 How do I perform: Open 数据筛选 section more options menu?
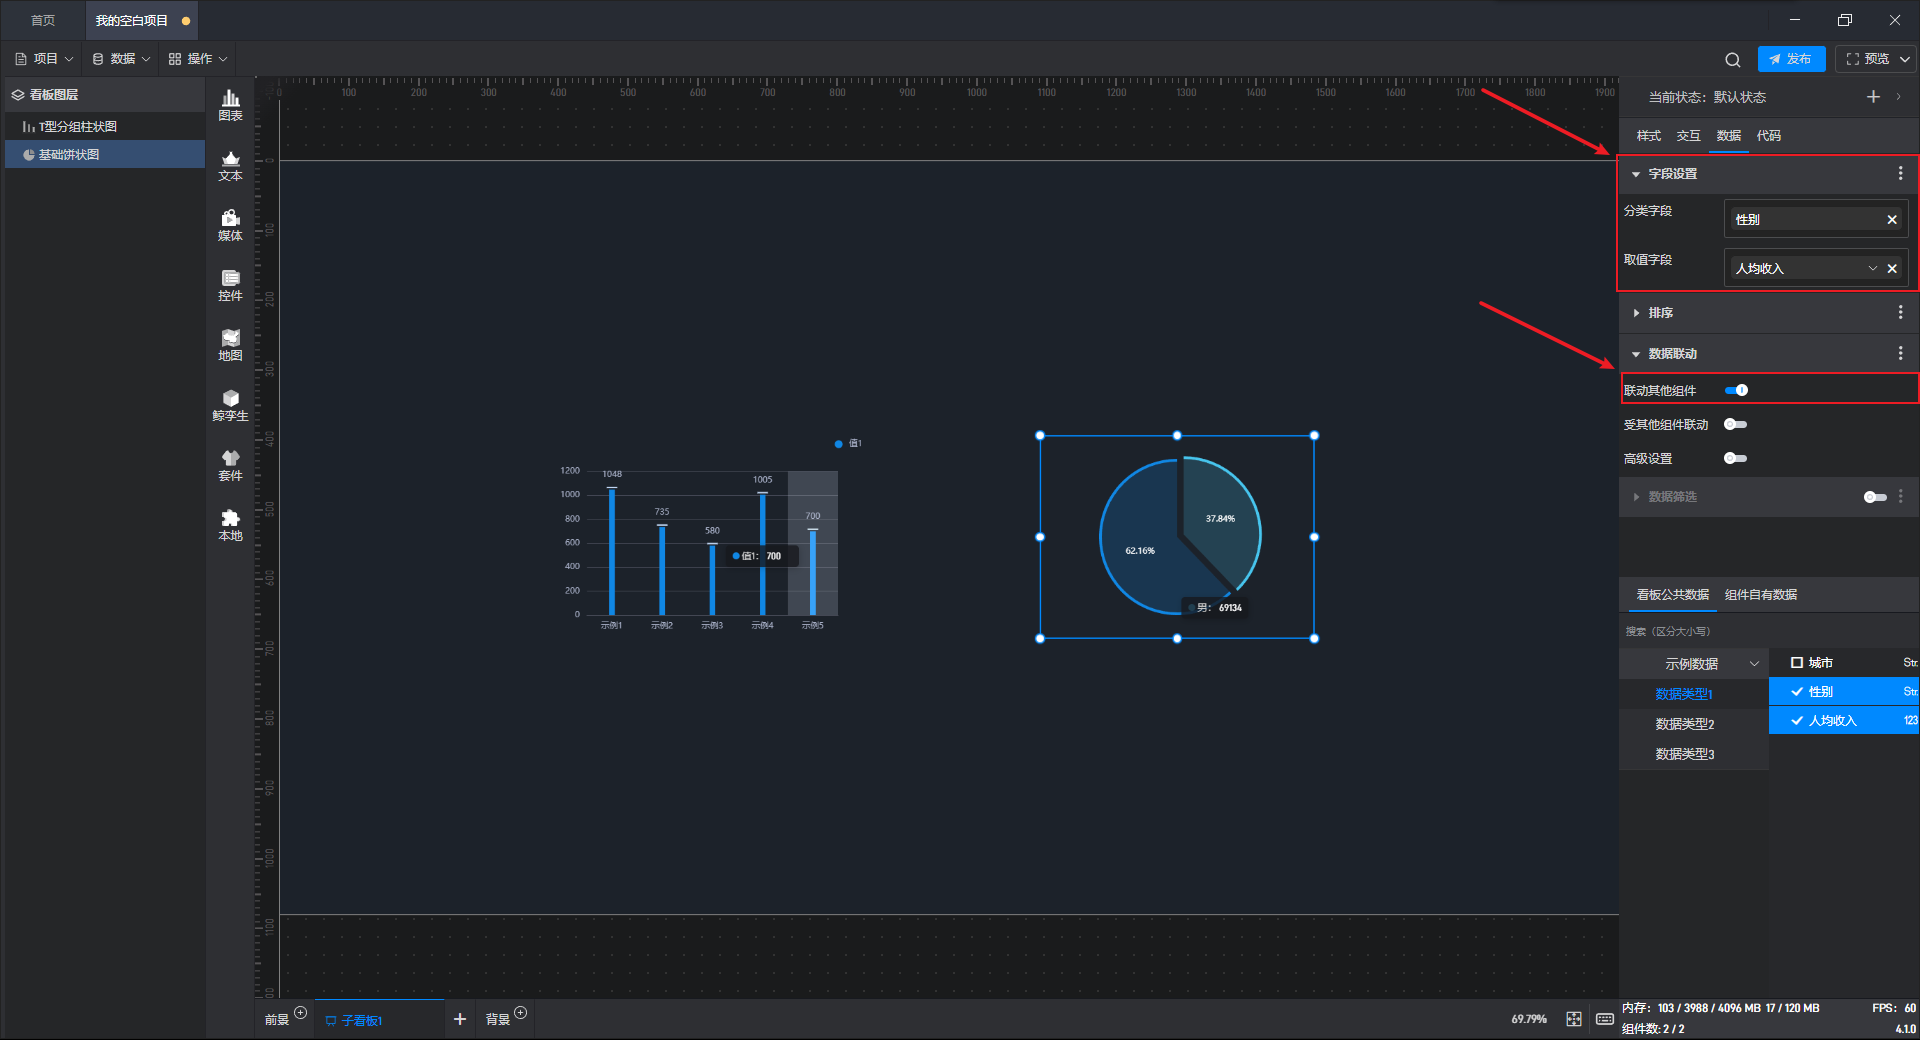pyautogui.click(x=1900, y=496)
